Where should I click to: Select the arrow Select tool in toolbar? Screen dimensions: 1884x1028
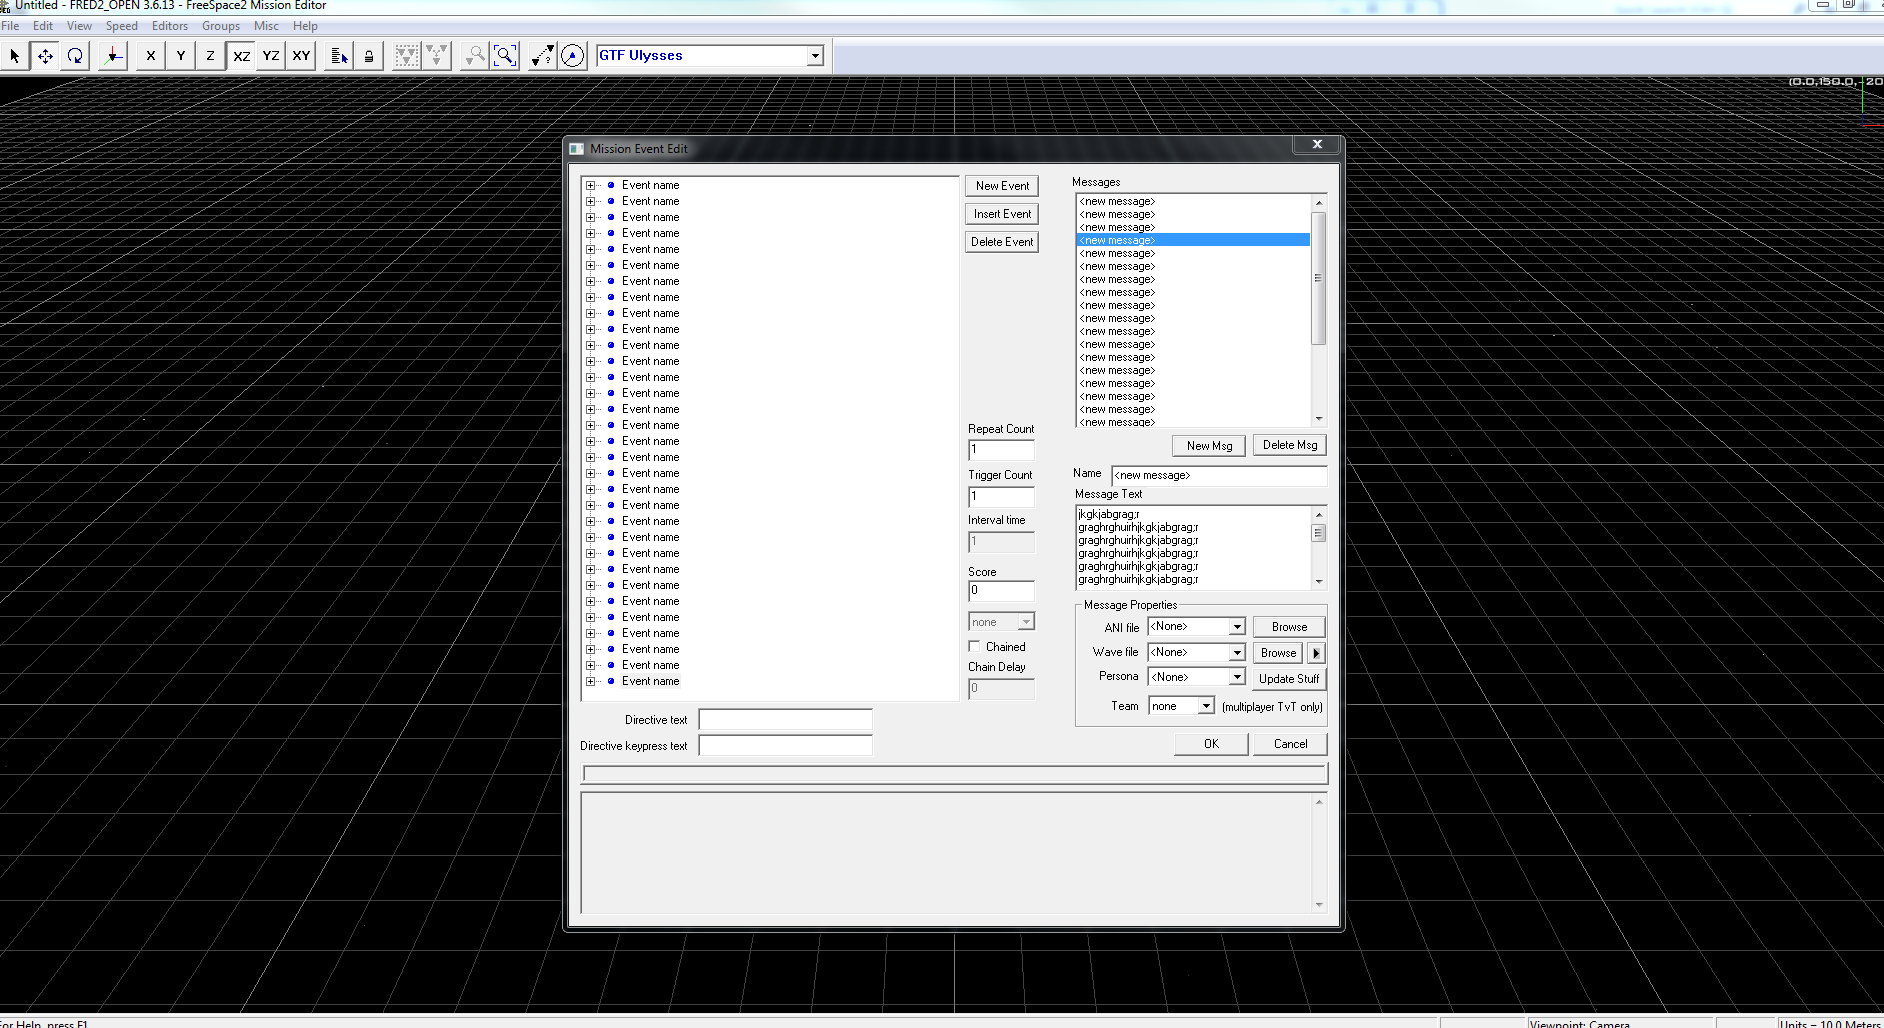15,56
